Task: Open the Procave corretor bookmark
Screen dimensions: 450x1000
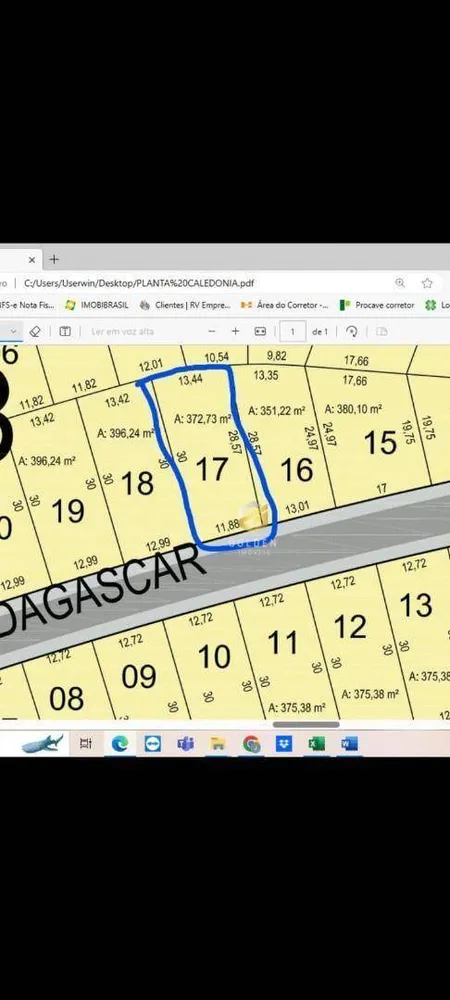Action: pos(377,305)
